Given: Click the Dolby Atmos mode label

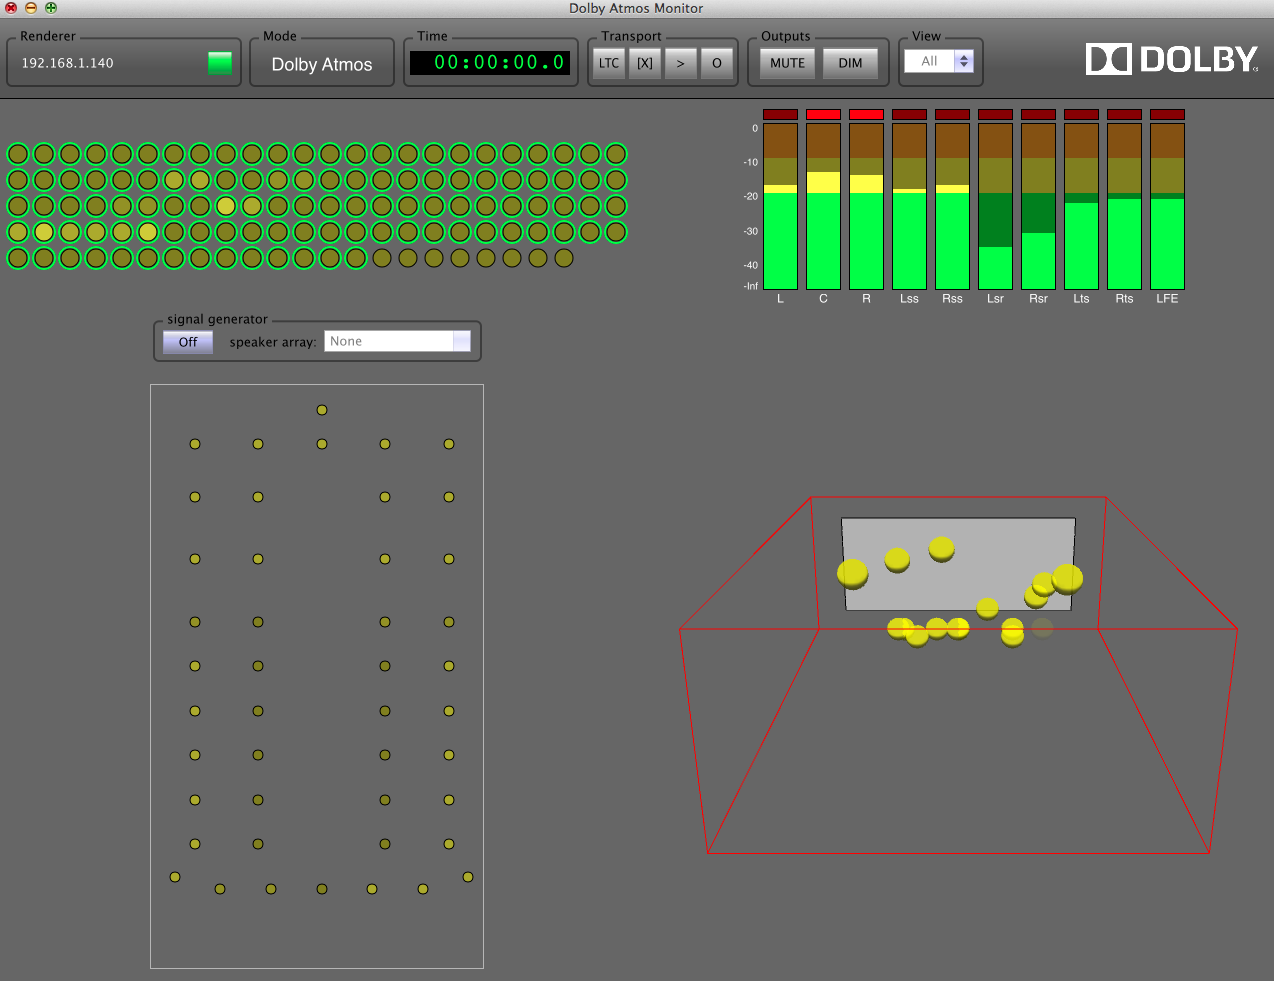Looking at the screenshot, I should [x=322, y=64].
